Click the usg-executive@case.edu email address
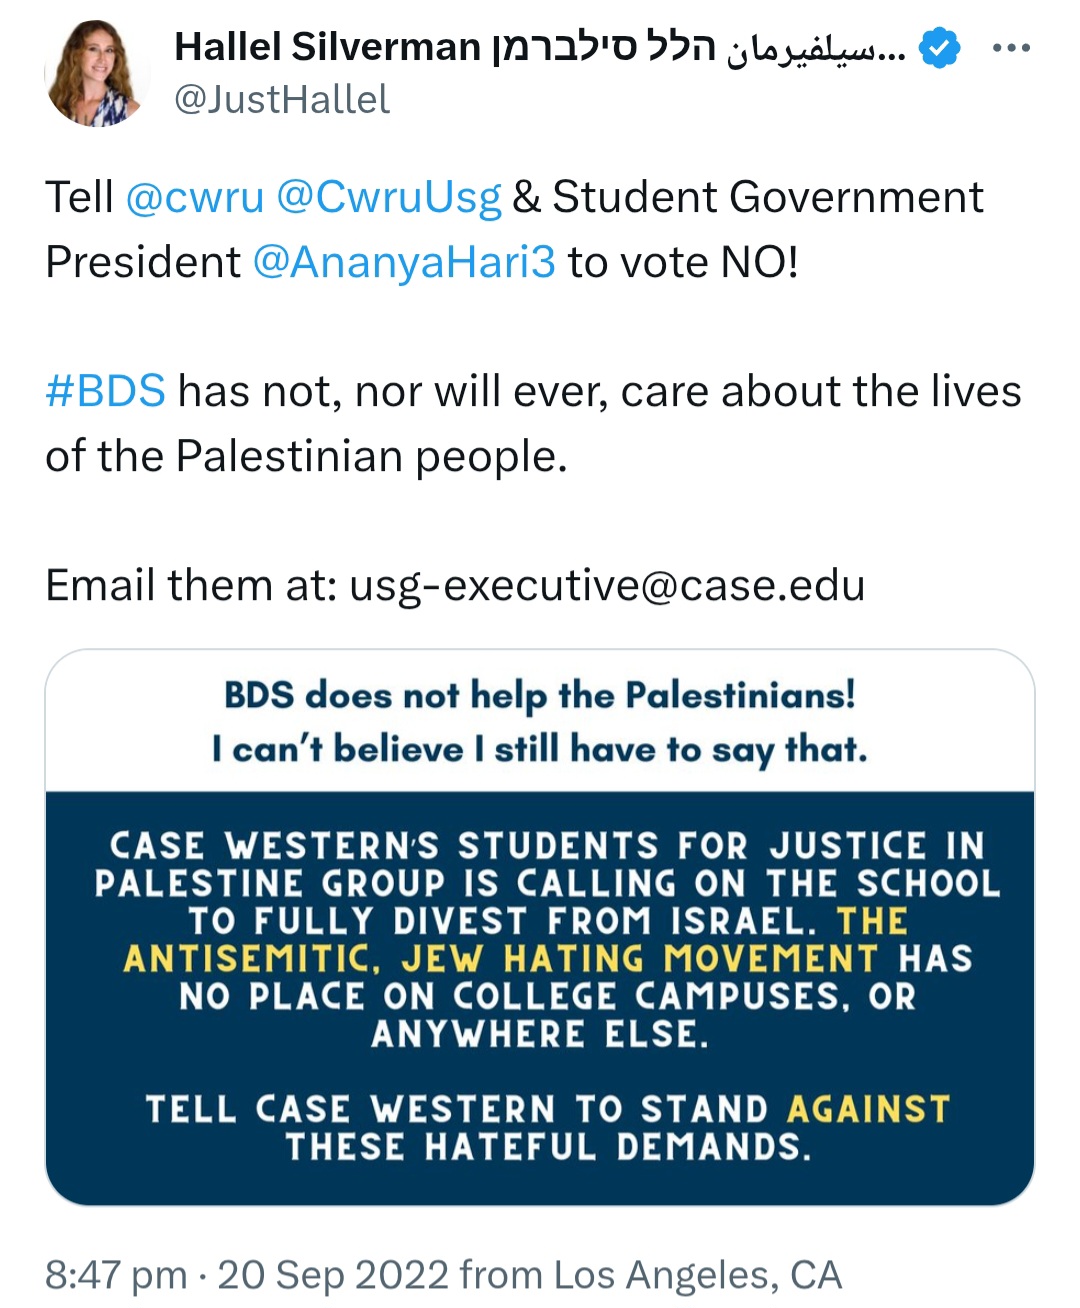Viewport: 1080px width, 1308px height. tap(607, 585)
